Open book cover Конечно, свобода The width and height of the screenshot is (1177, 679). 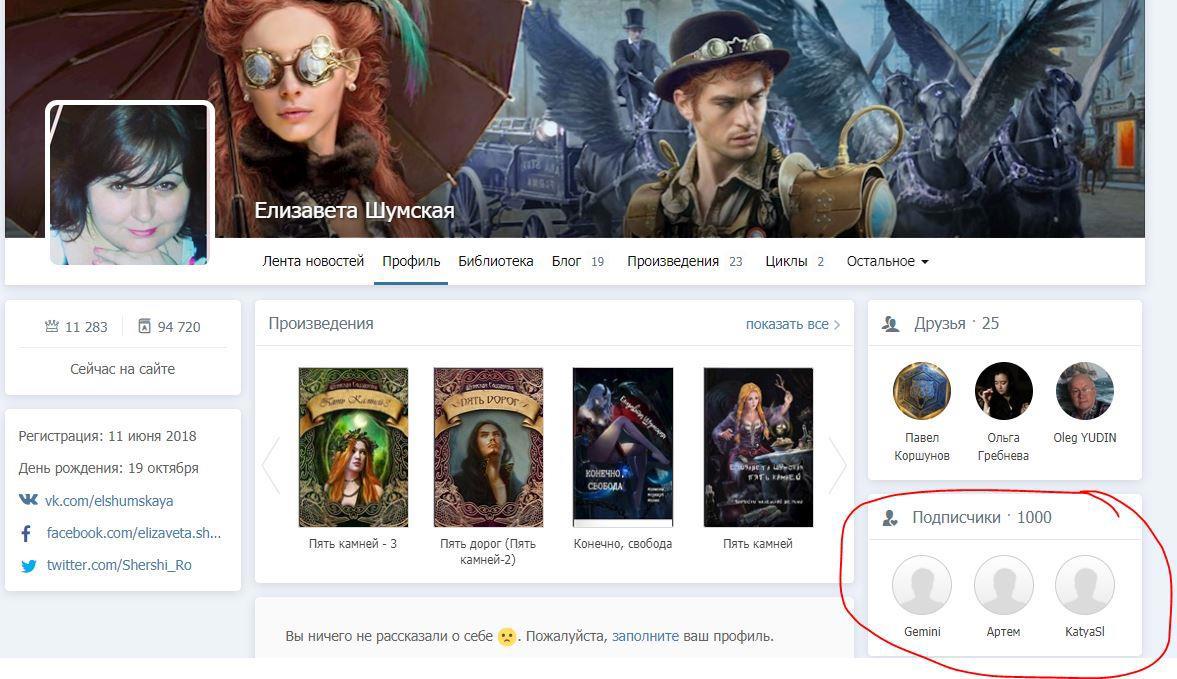click(x=622, y=446)
